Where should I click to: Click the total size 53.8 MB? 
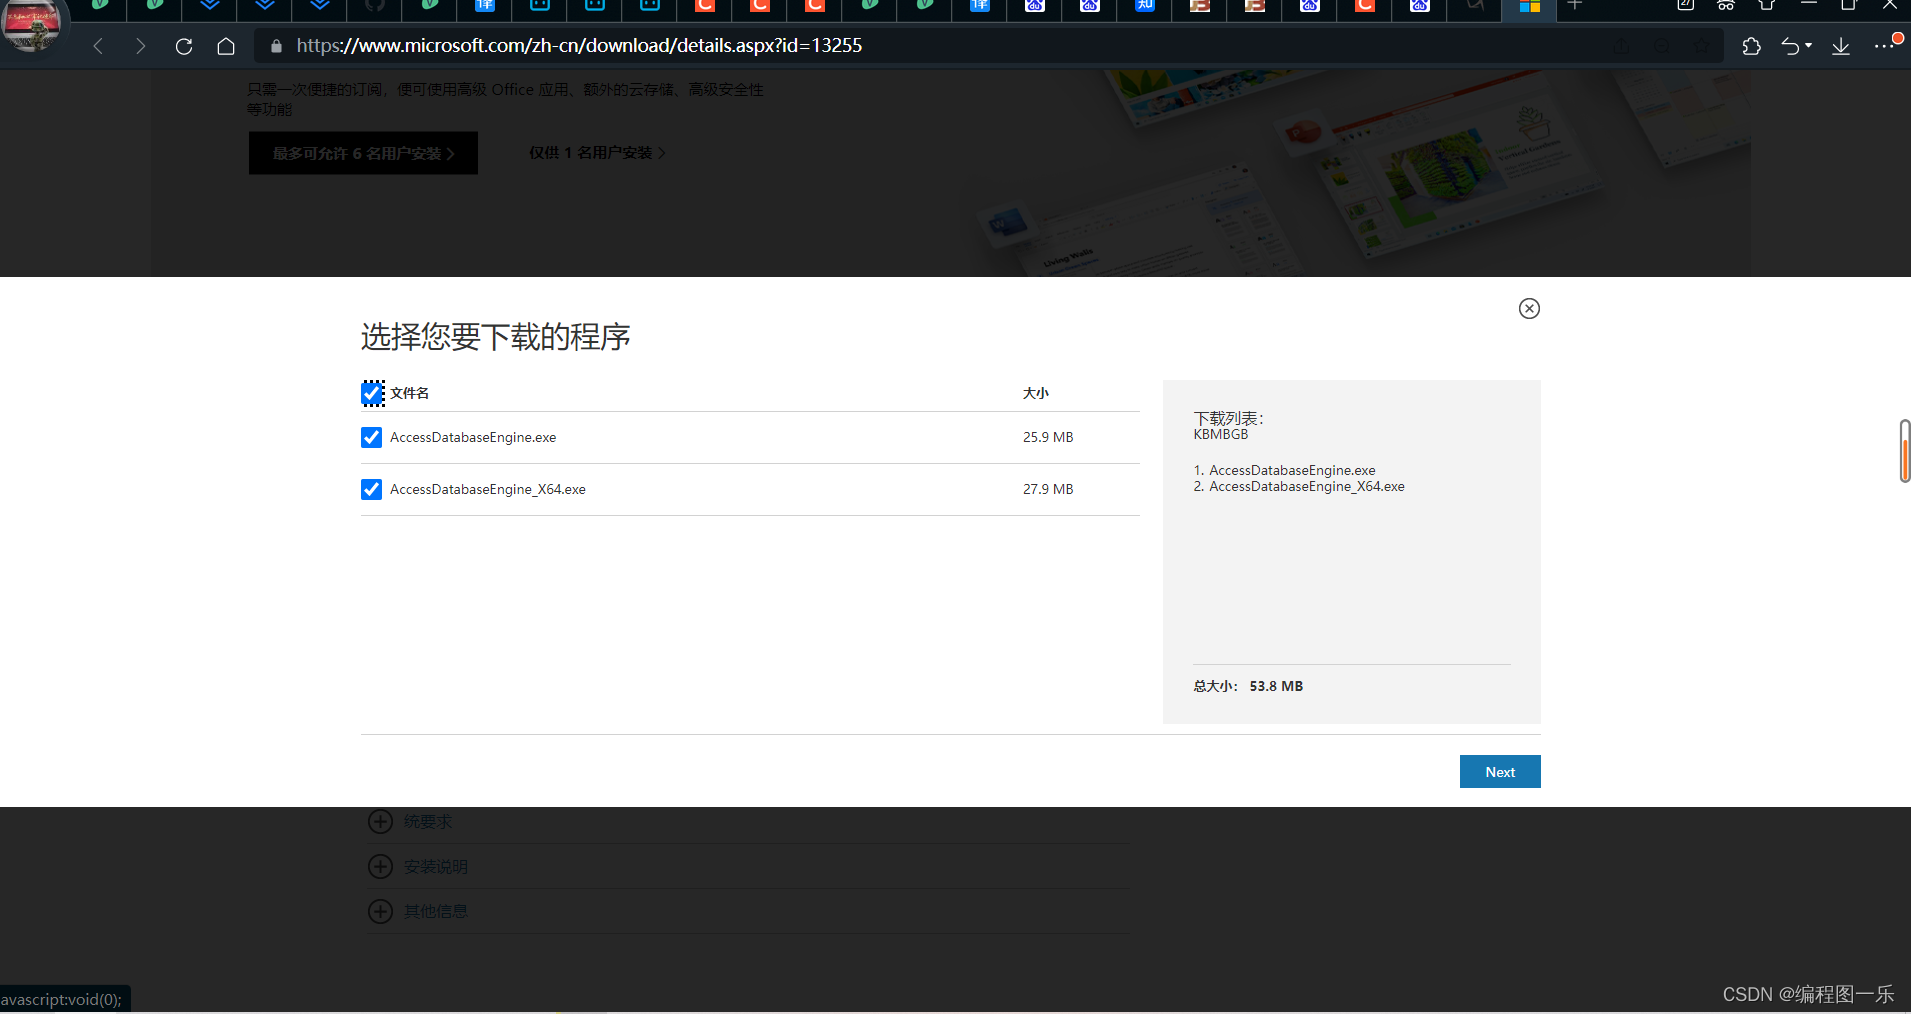(1276, 686)
